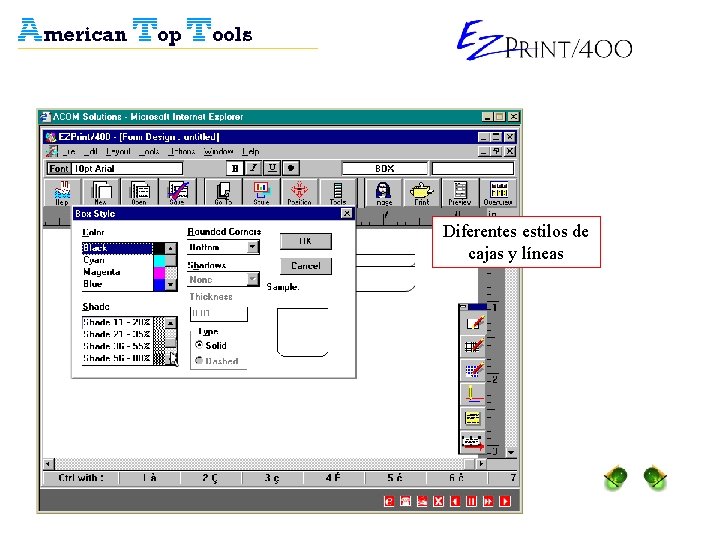Open the Layout menu

[x=118, y=151]
